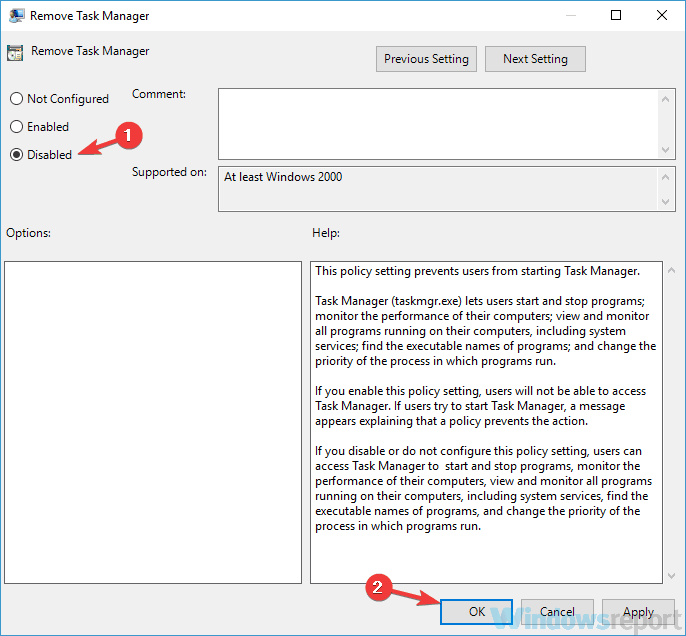Click the policy setting icon beside Remove Task Manager
686x636 pixels.
(x=15, y=53)
